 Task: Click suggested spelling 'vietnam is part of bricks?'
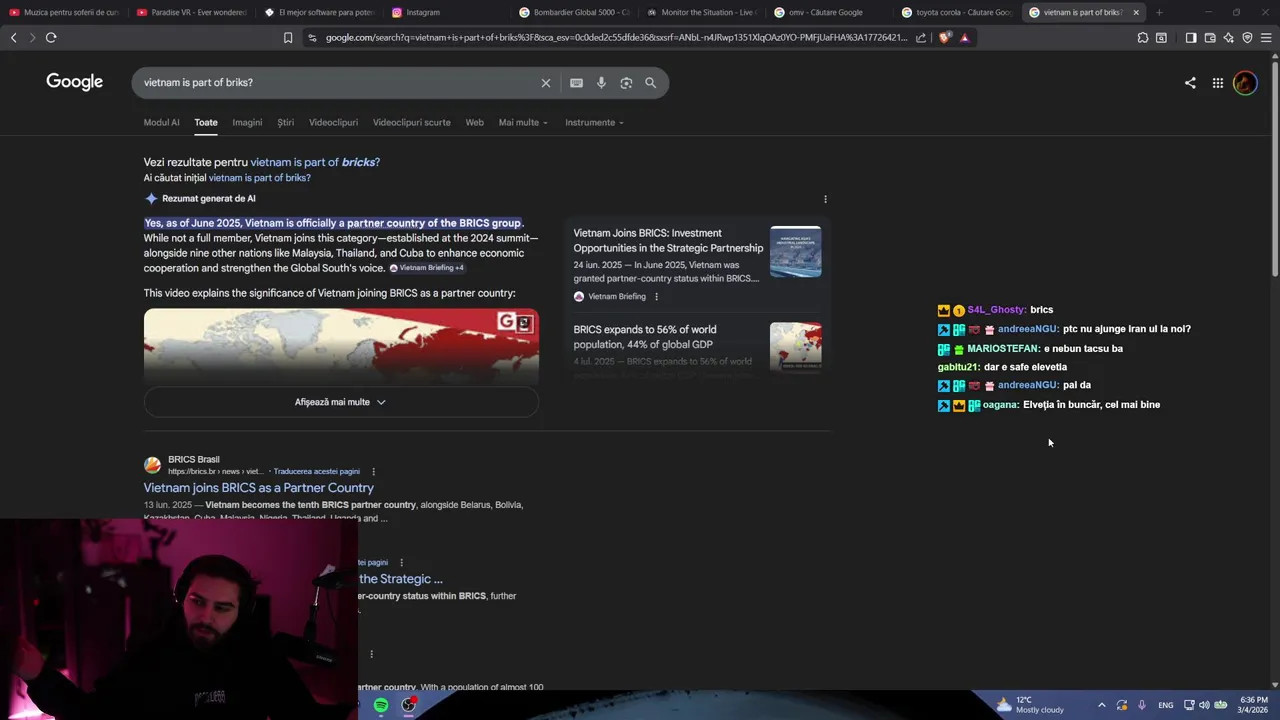[x=315, y=162]
